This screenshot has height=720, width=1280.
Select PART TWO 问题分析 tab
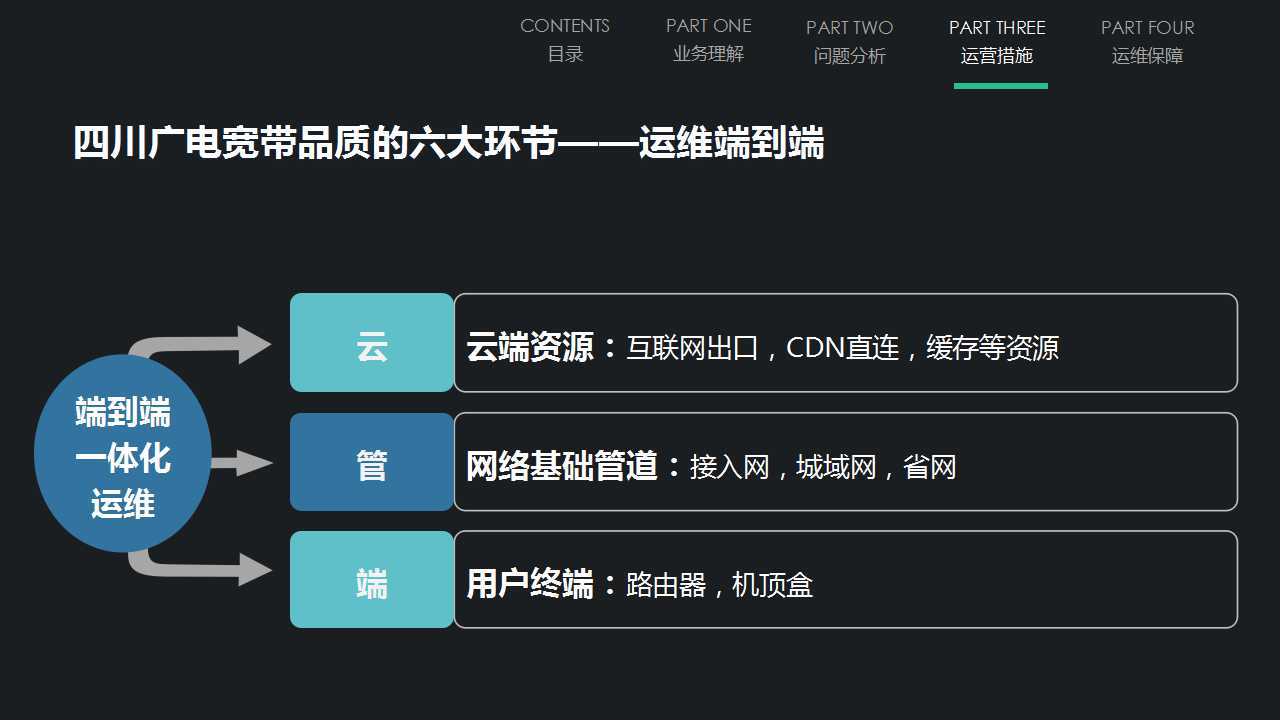[850, 42]
